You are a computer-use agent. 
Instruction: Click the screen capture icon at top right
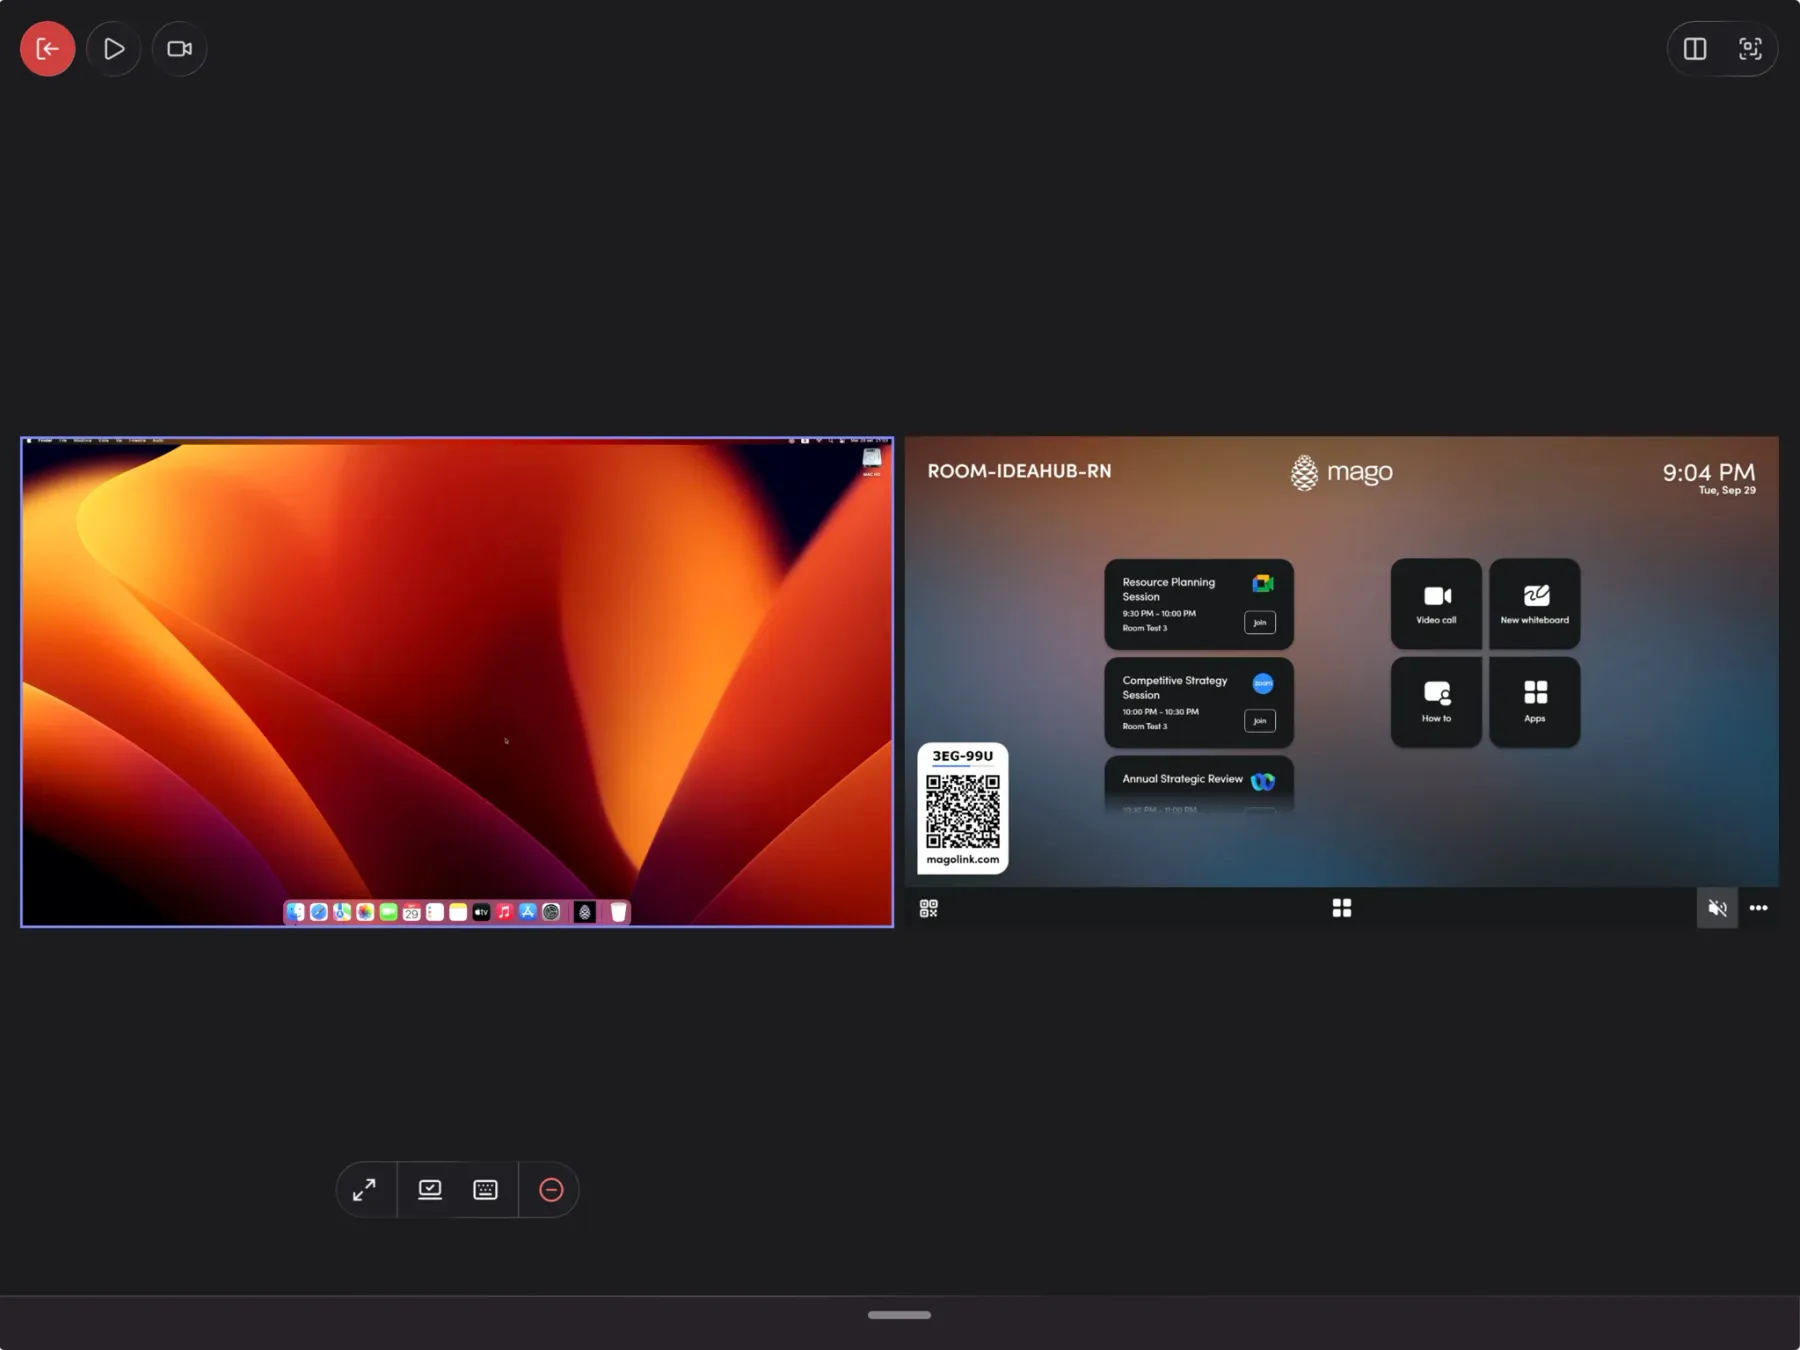pyautogui.click(x=1750, y=48)
